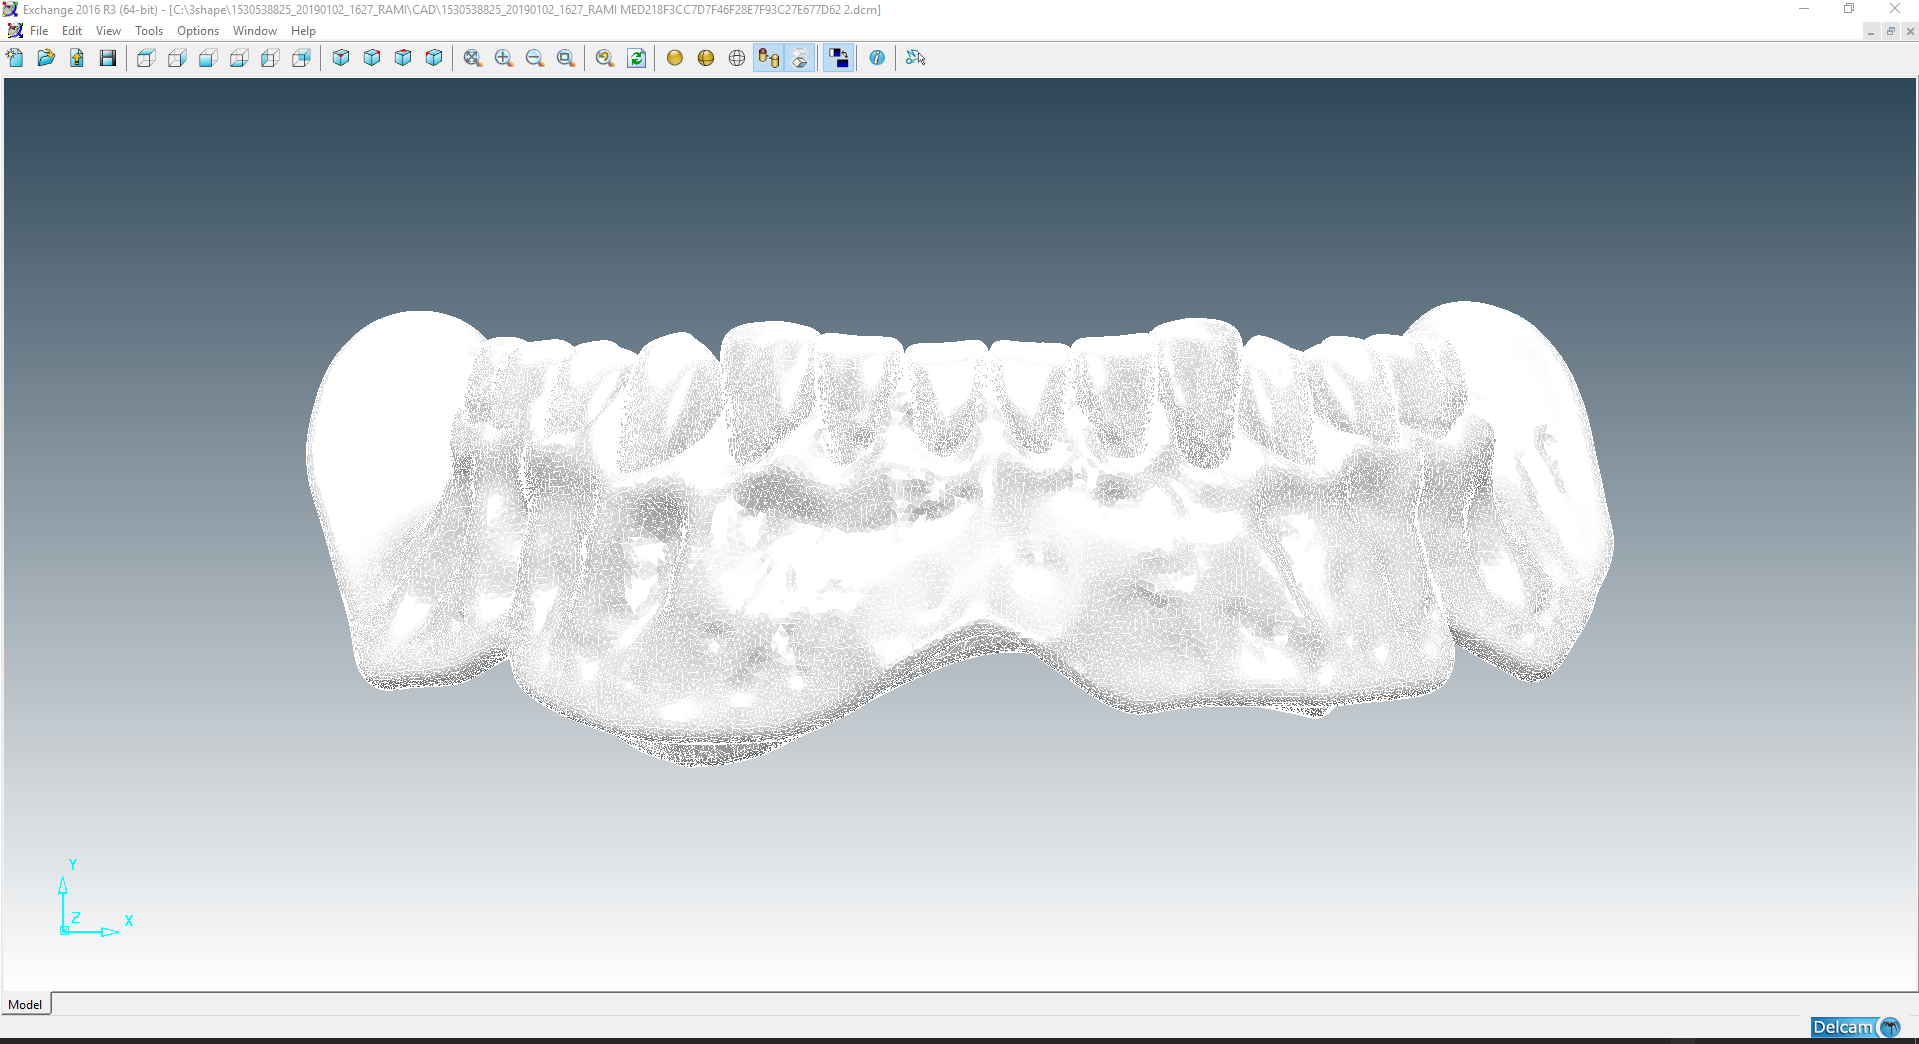Show model information

click(877, 58)
